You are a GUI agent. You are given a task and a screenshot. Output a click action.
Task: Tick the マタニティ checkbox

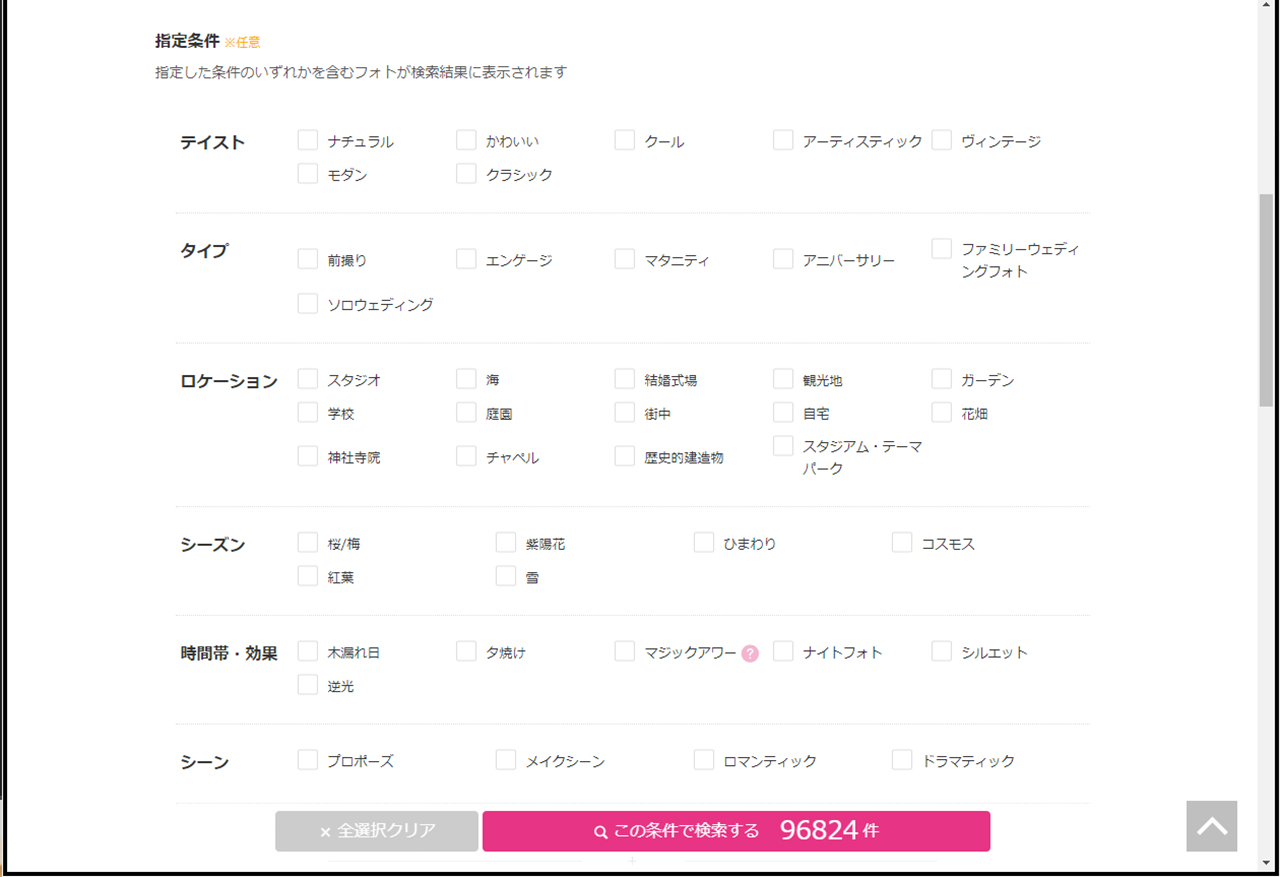pos(625,259)
